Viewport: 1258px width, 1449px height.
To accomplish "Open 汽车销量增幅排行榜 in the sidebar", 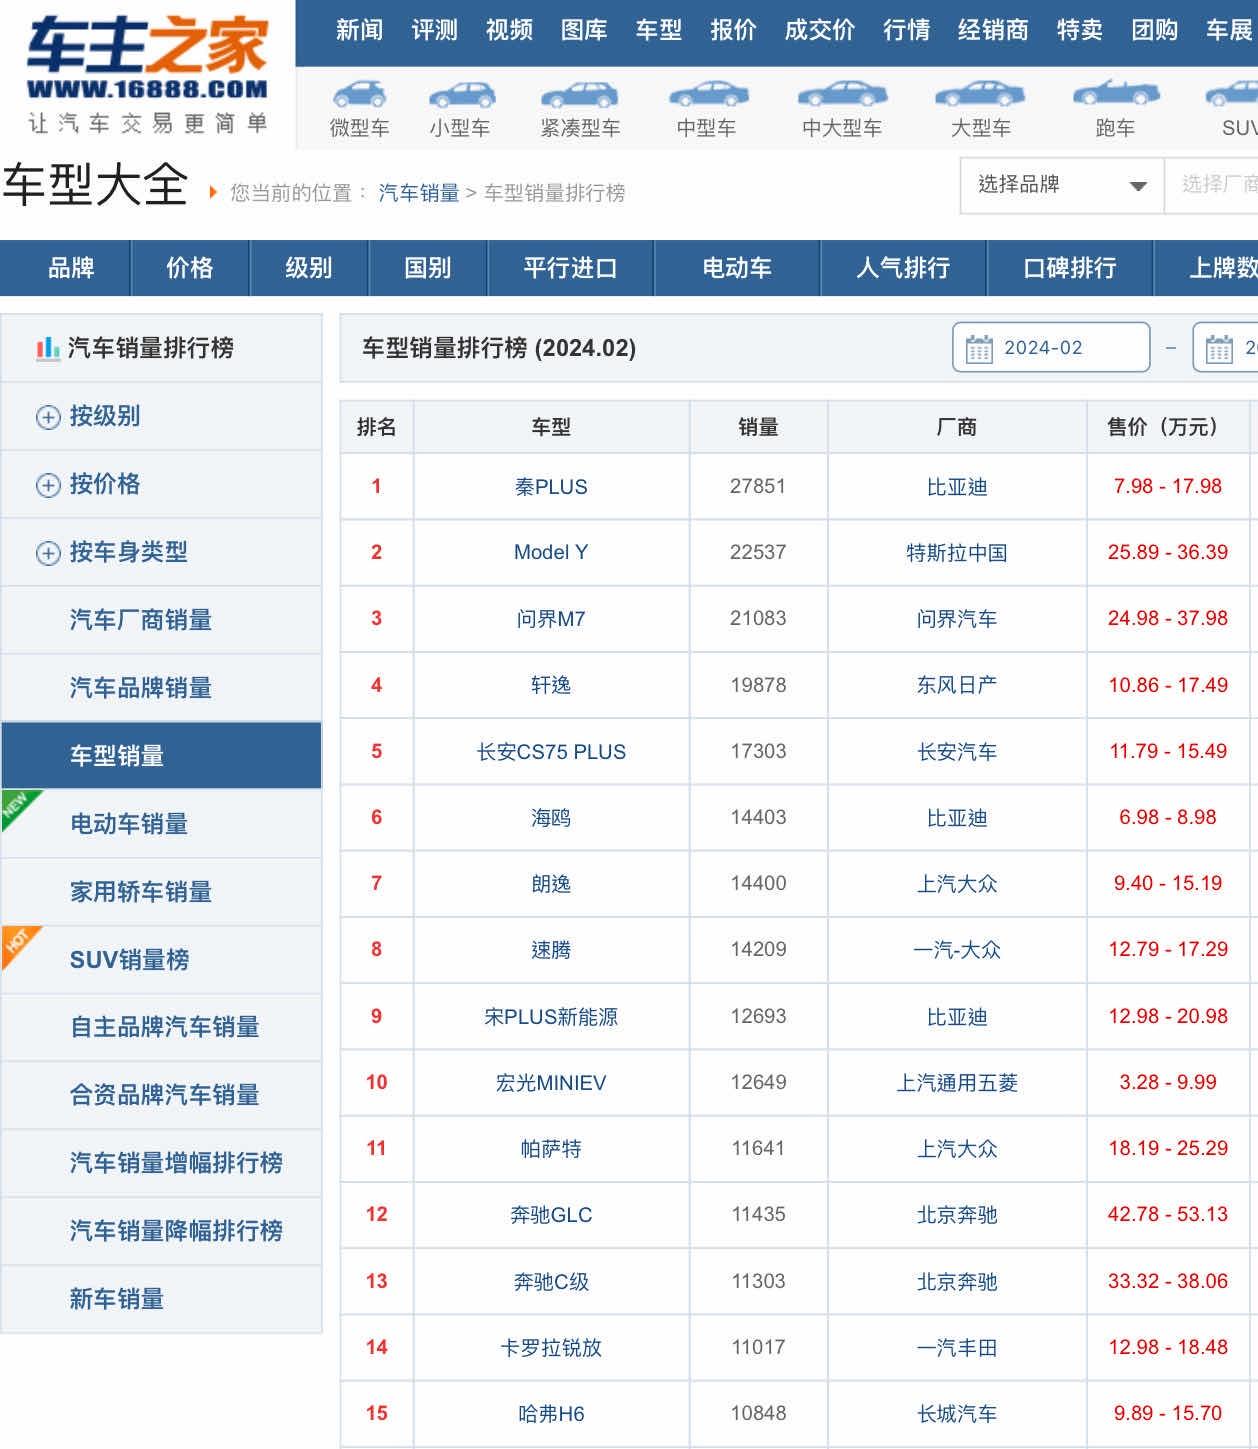I will click(176, 1163).
